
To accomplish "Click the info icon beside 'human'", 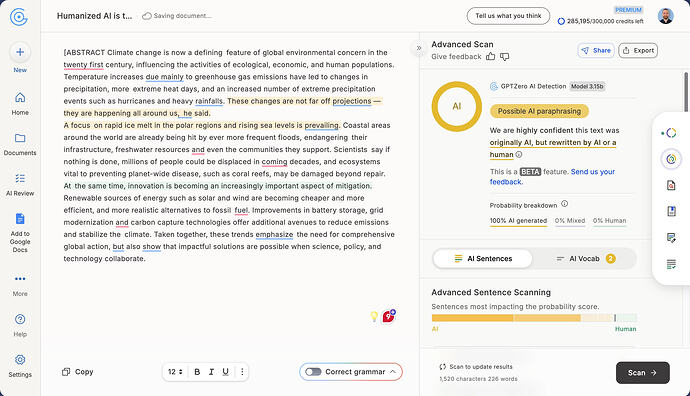I will pyautogui.click(x=519, y=154).
